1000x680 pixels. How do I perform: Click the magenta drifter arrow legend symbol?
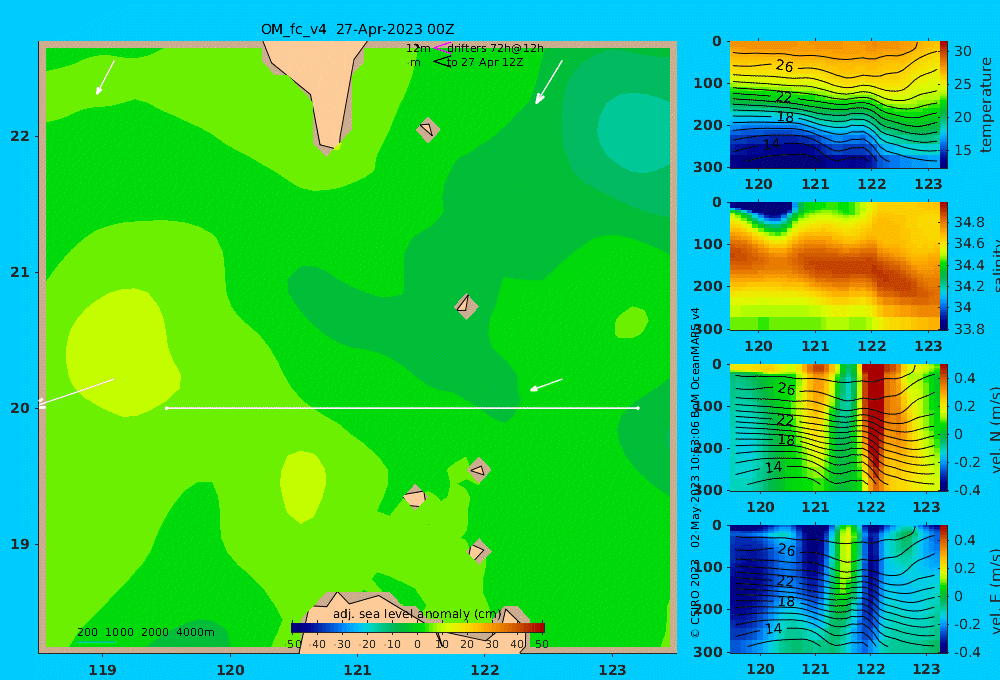click(x=442, y=47)
